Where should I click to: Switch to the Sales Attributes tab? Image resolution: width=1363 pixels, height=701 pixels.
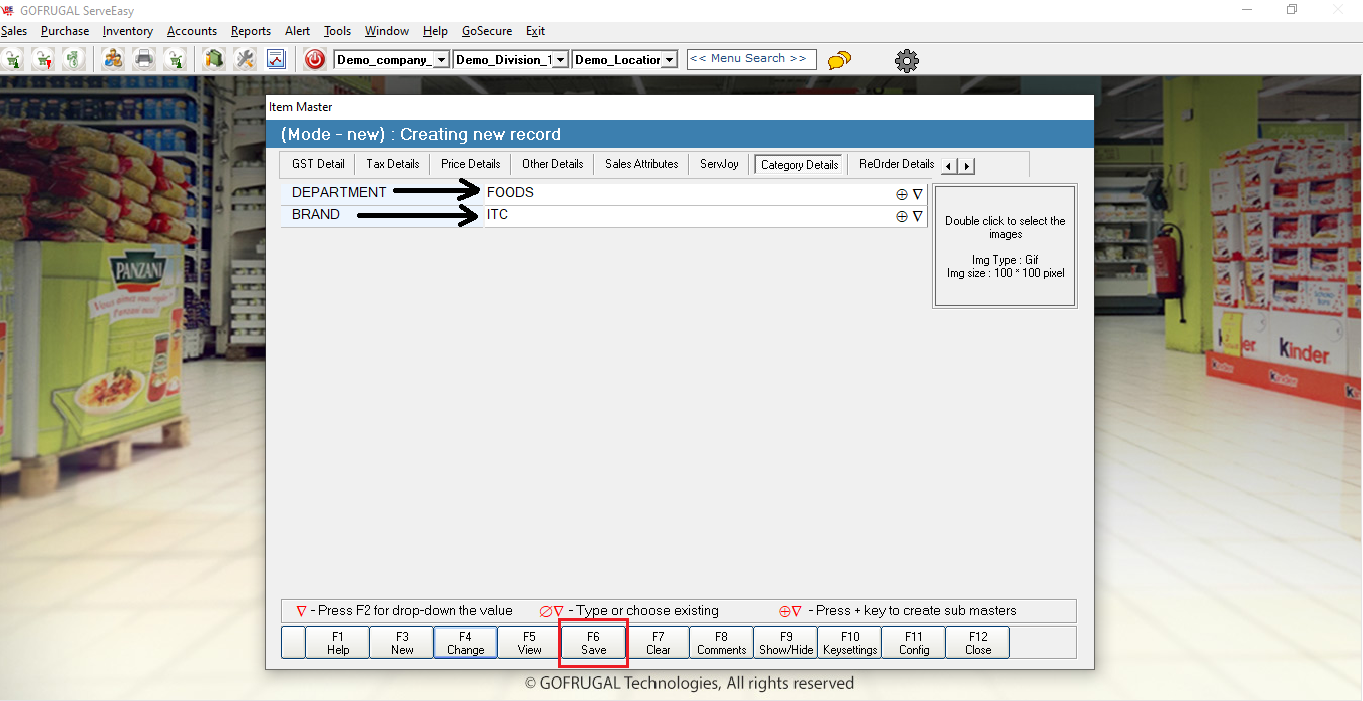click(x=642, y=164)
